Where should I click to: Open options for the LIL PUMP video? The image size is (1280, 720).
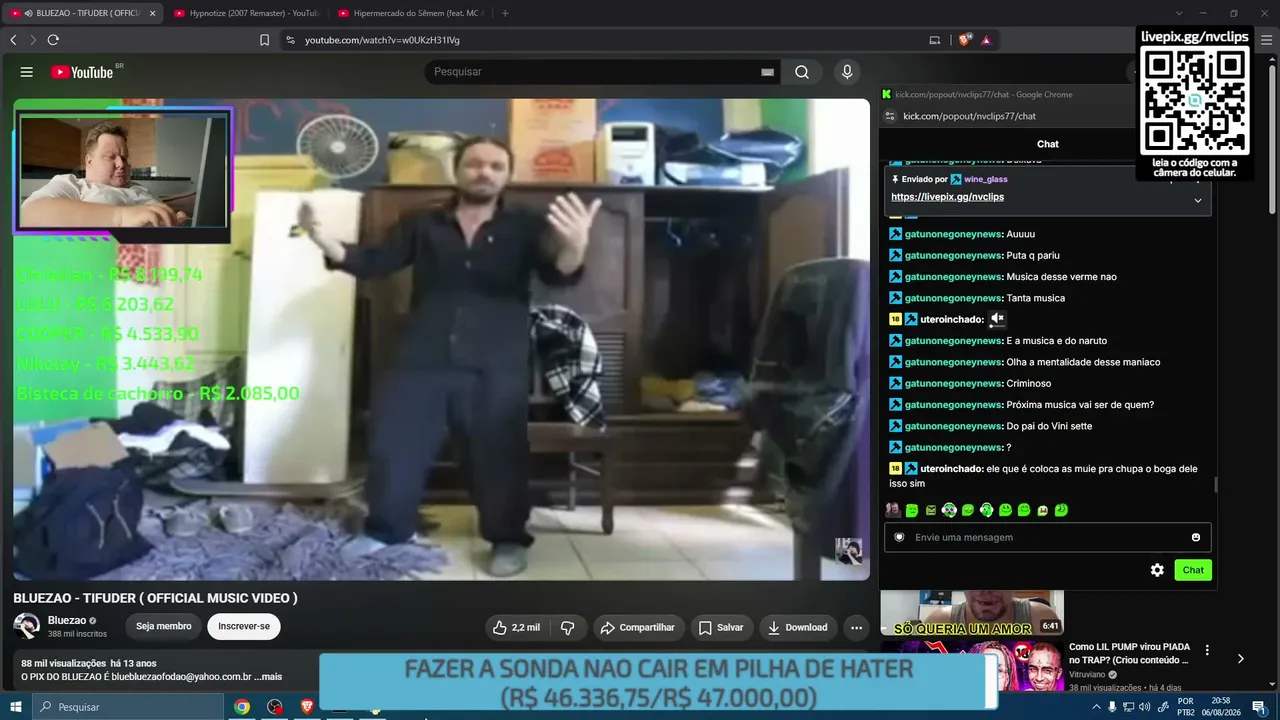click(1207, 650)
